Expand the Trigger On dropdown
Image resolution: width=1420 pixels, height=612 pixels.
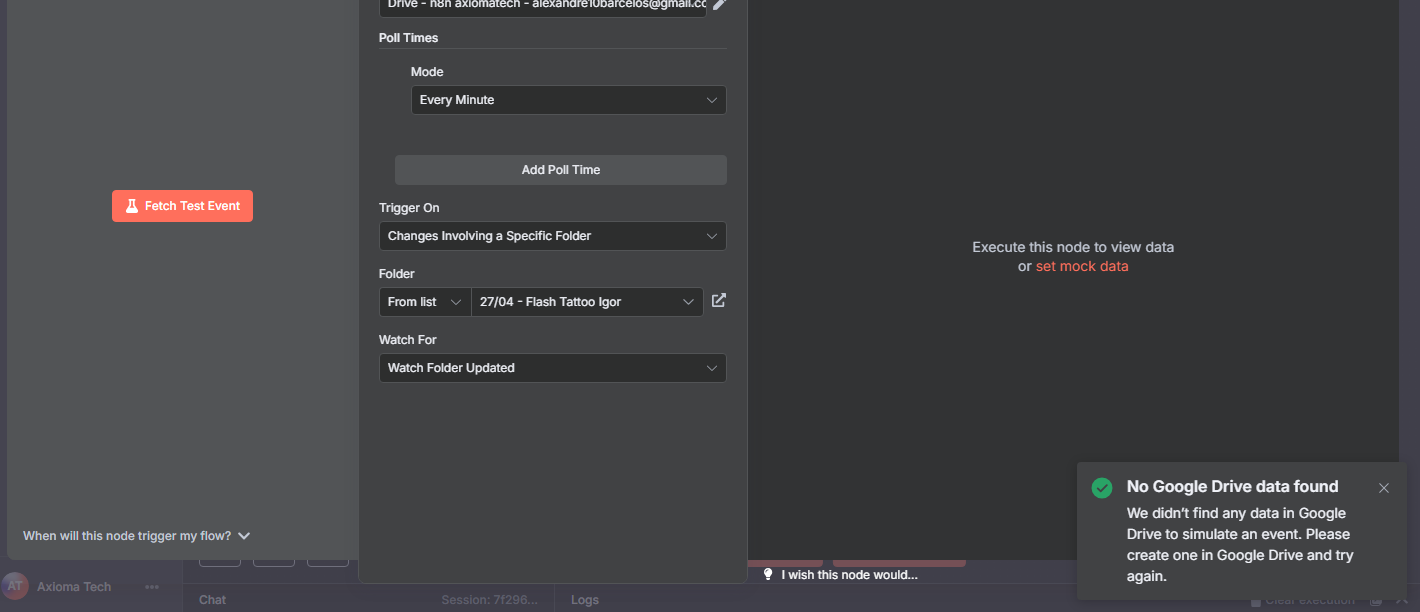click(x=552, y=236)
